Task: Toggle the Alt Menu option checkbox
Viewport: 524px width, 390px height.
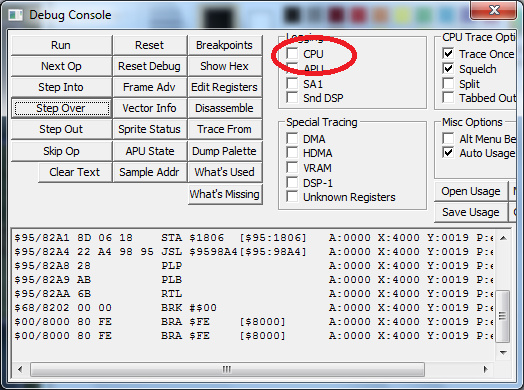Action: tap(448, 138)
